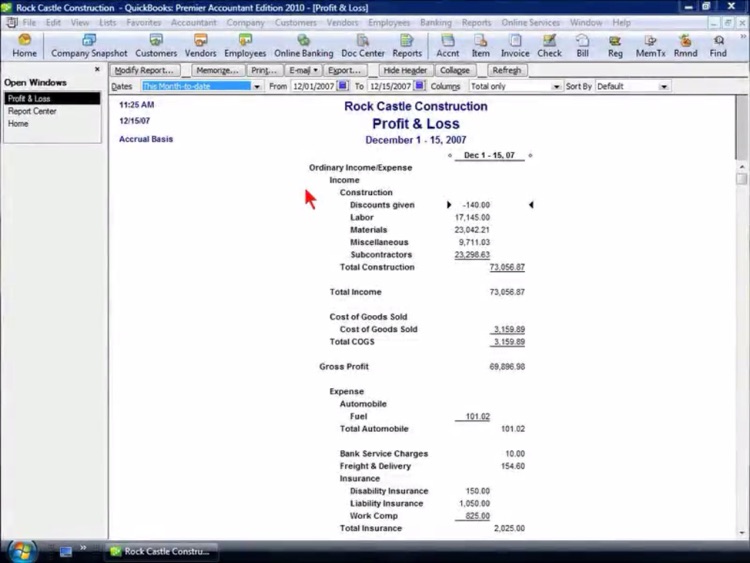
Task: Click the Fuel expense amount 101.02
Action: (x=477, y=416)
